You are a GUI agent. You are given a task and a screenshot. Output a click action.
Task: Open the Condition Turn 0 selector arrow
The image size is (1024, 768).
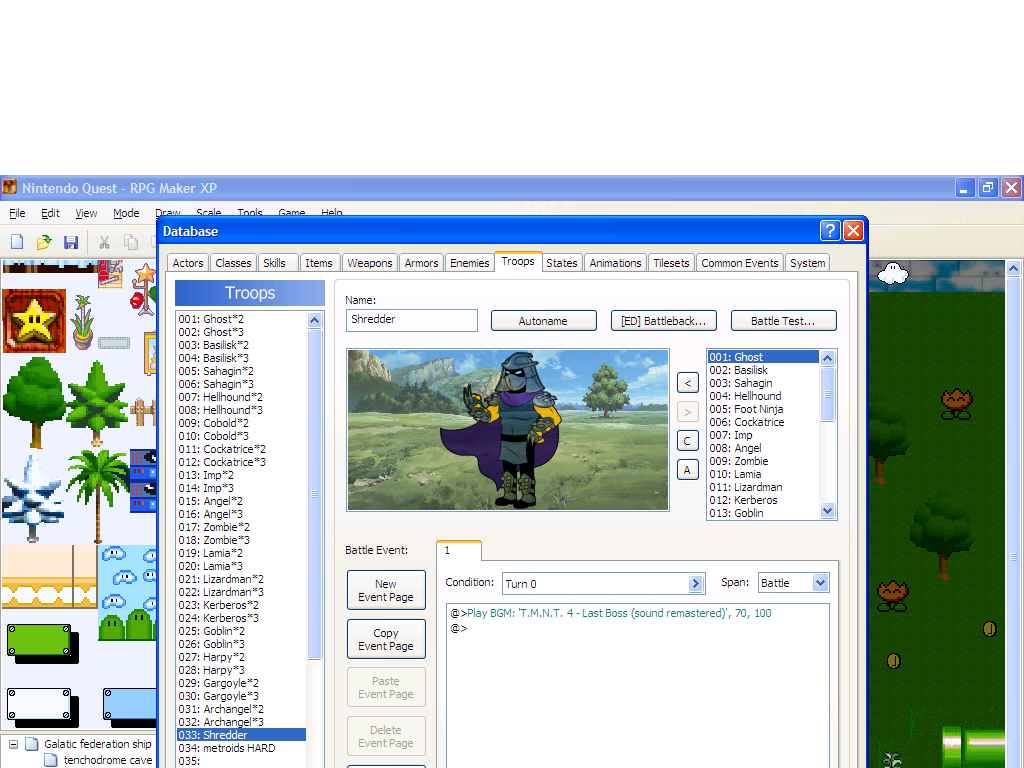696,584
